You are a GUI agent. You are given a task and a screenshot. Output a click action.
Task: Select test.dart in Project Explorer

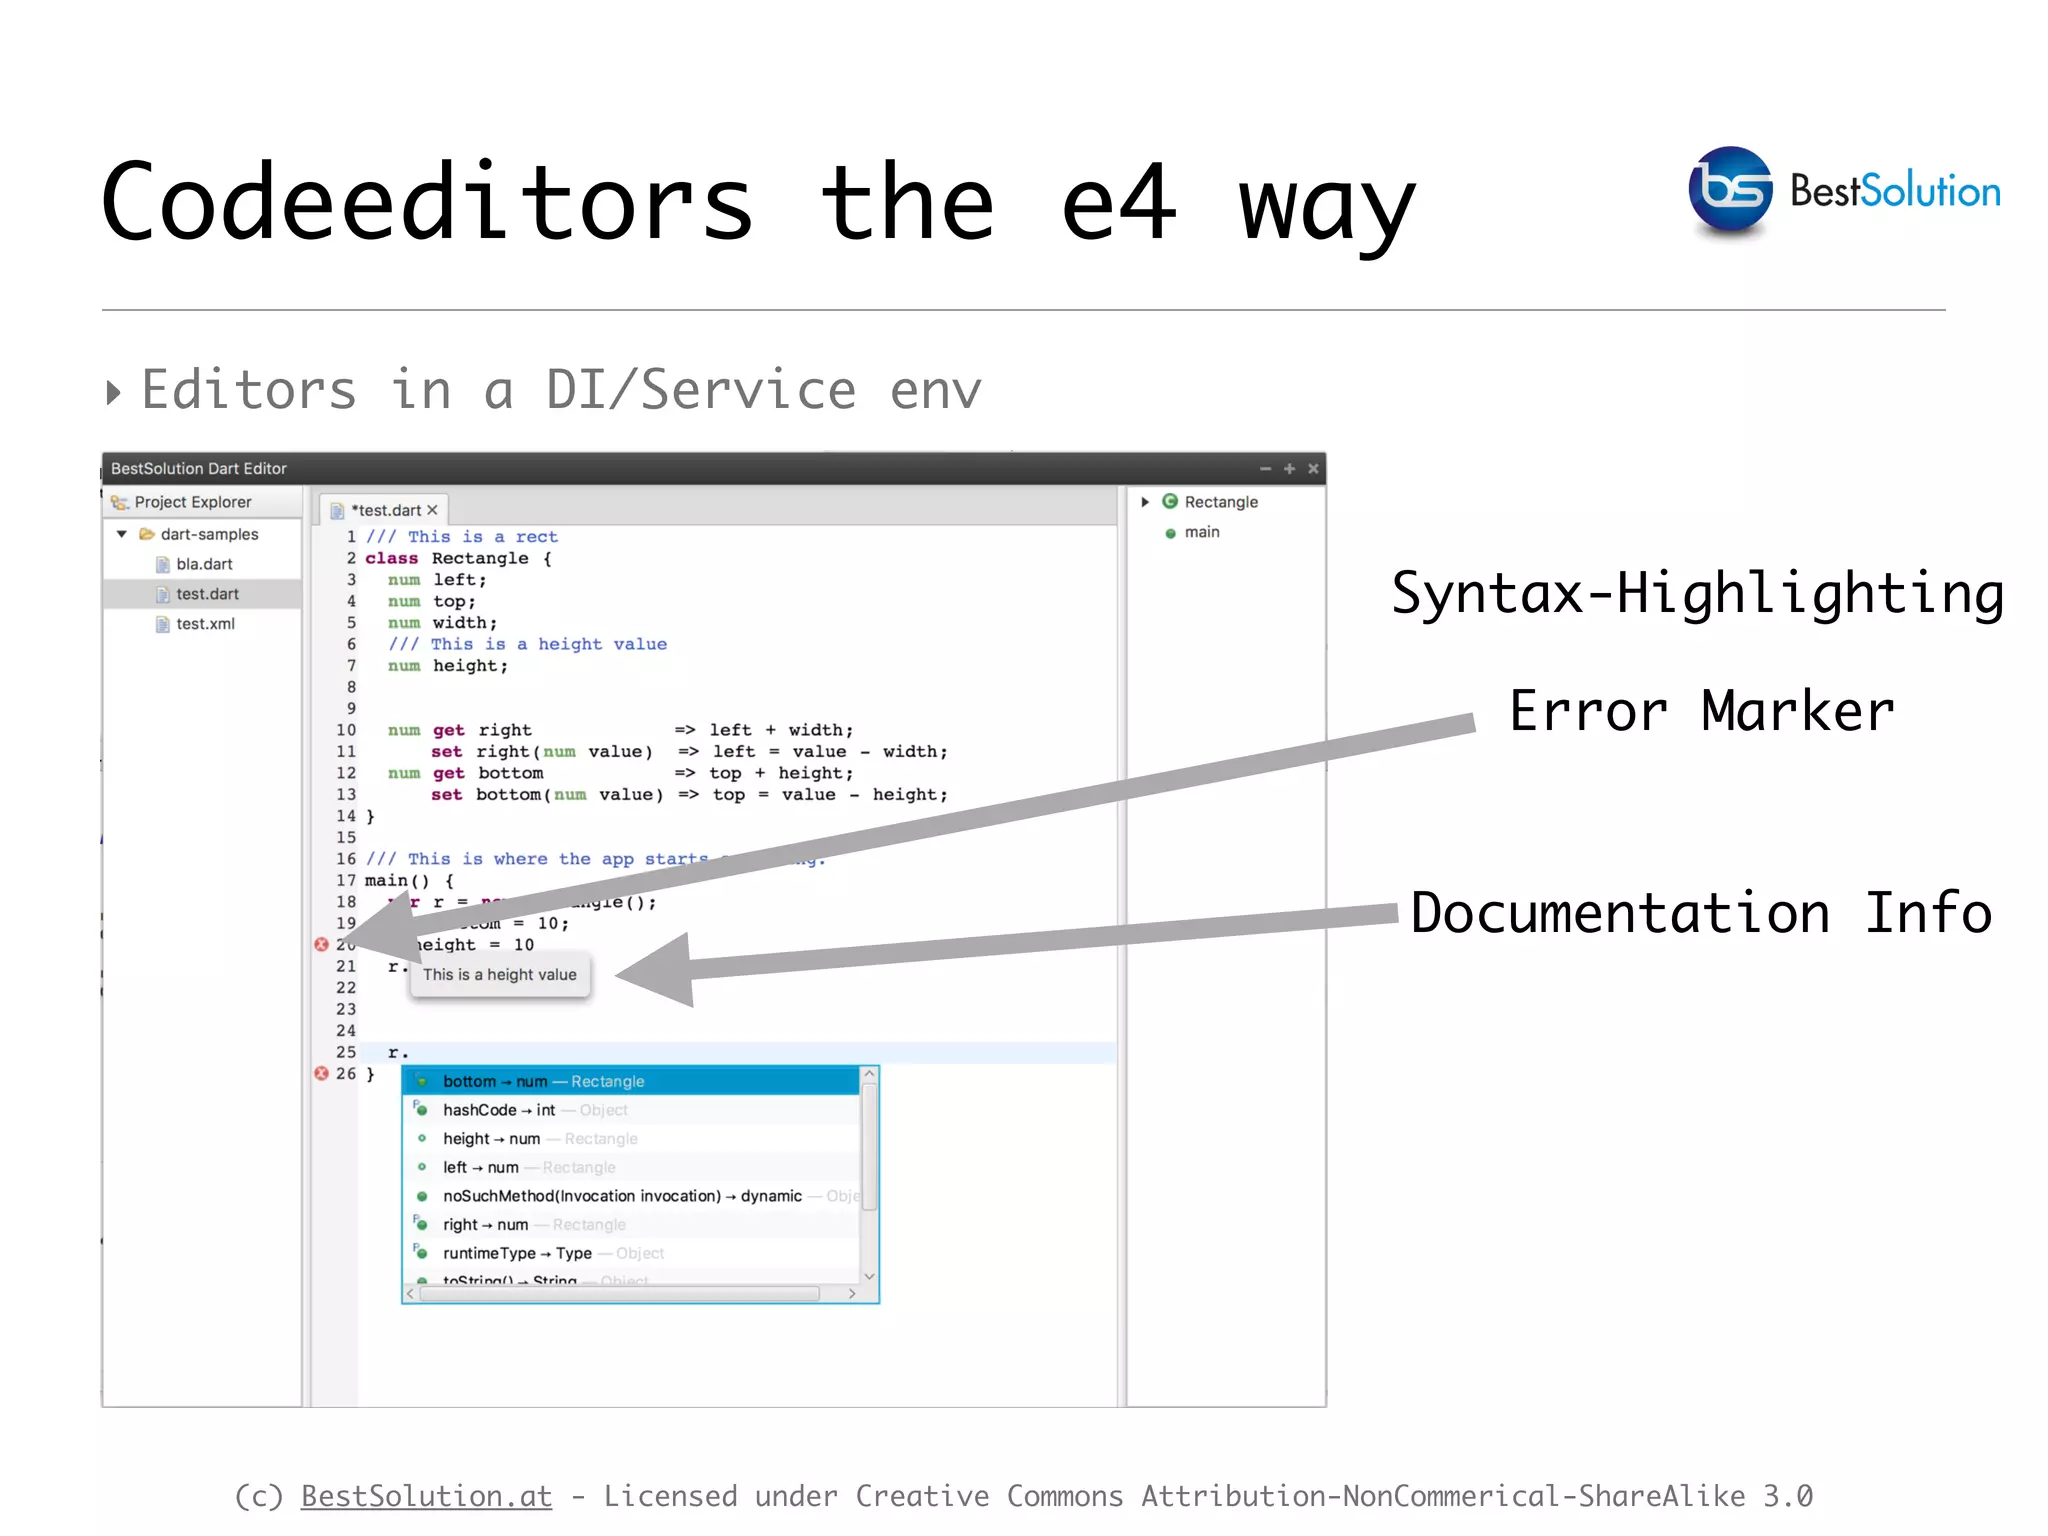point(207,594)
